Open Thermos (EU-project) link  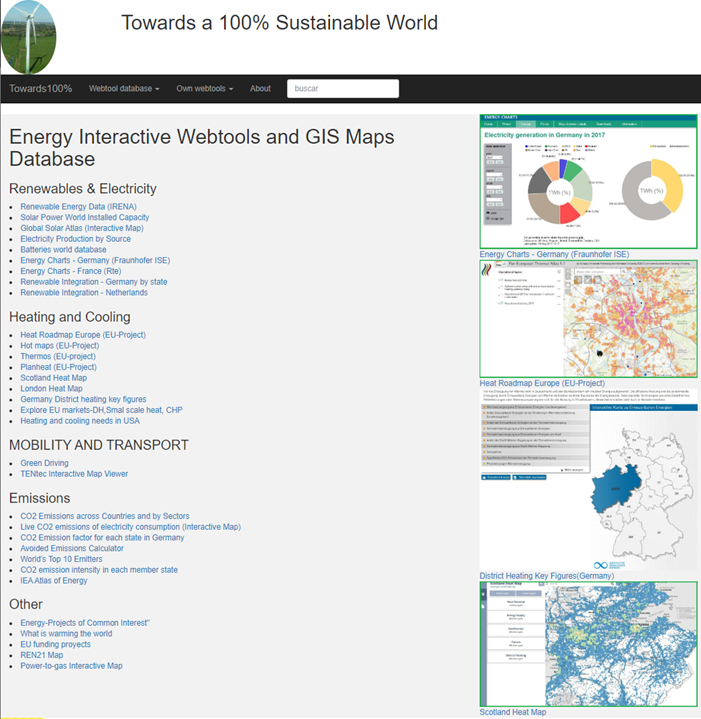[58, 356]
